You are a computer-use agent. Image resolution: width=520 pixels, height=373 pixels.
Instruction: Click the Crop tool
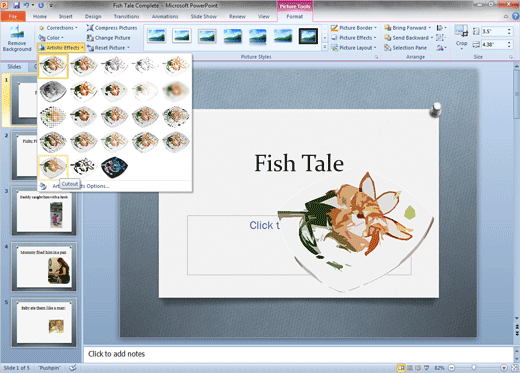pyautogui.click(x=461, y=38)
